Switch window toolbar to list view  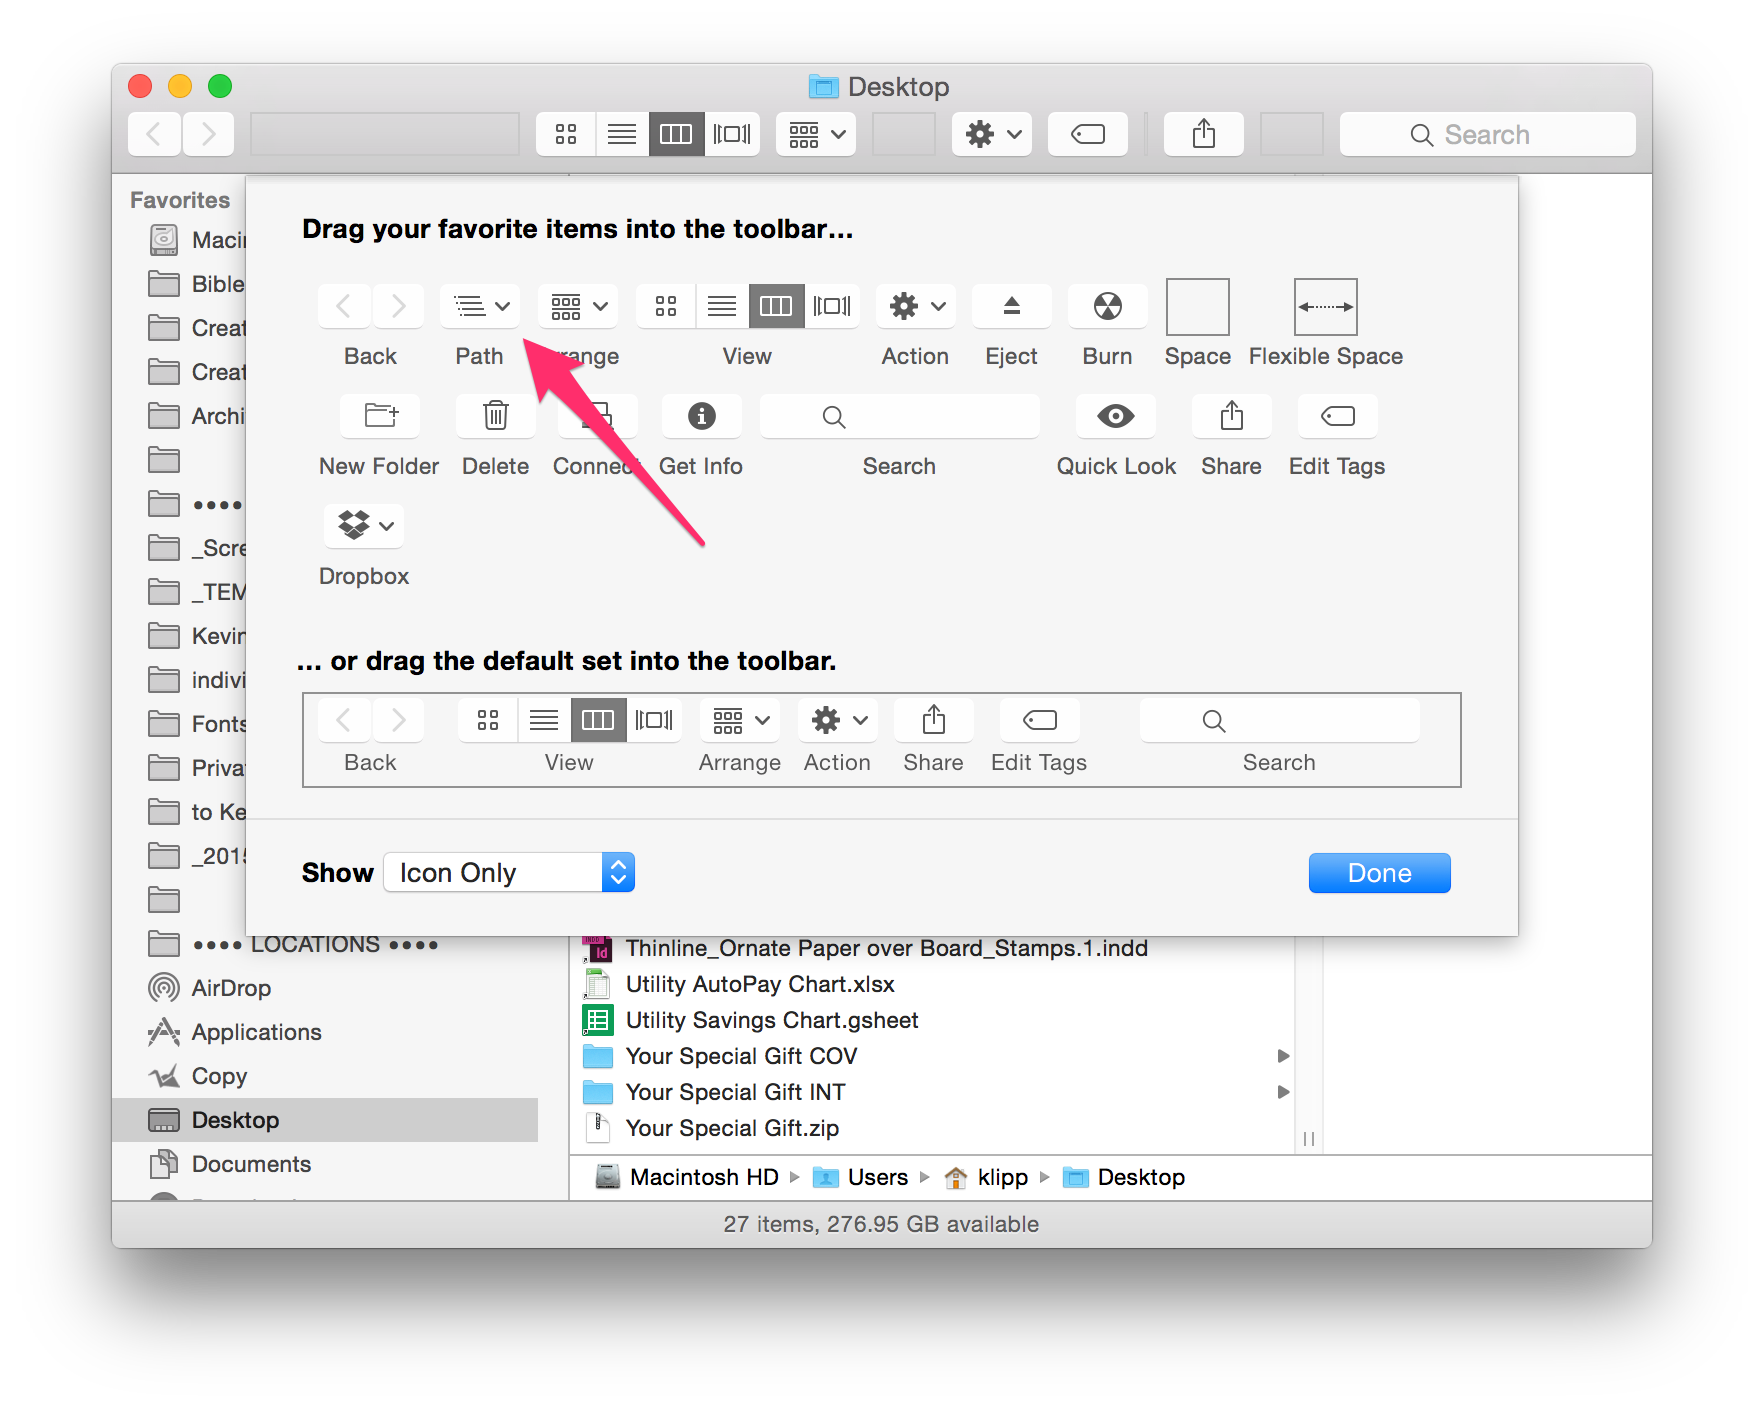tap(622, 134)
